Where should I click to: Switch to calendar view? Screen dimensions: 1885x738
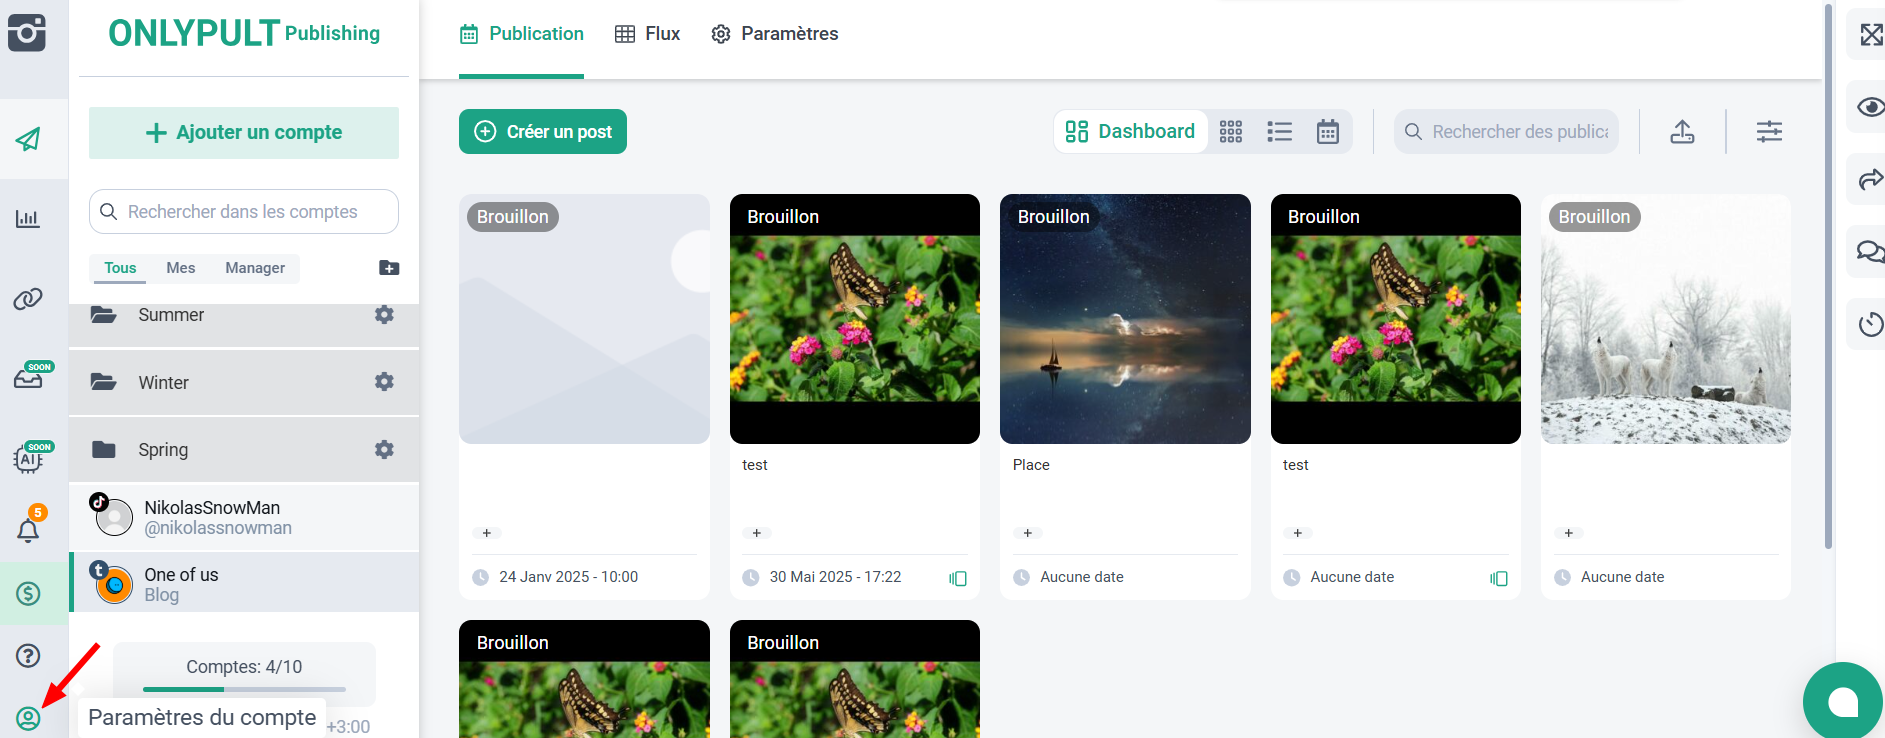click(x=1327, y=132)
